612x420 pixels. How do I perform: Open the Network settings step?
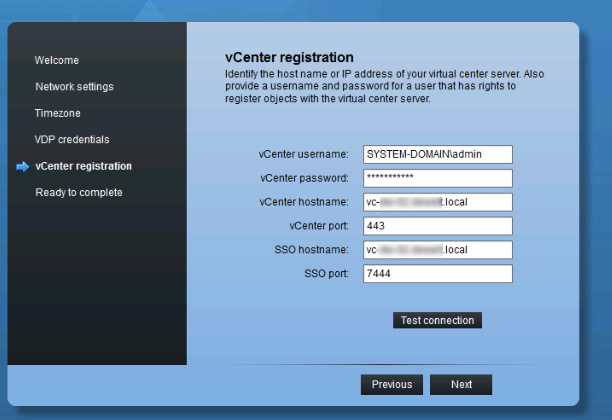tap(75, 87)
